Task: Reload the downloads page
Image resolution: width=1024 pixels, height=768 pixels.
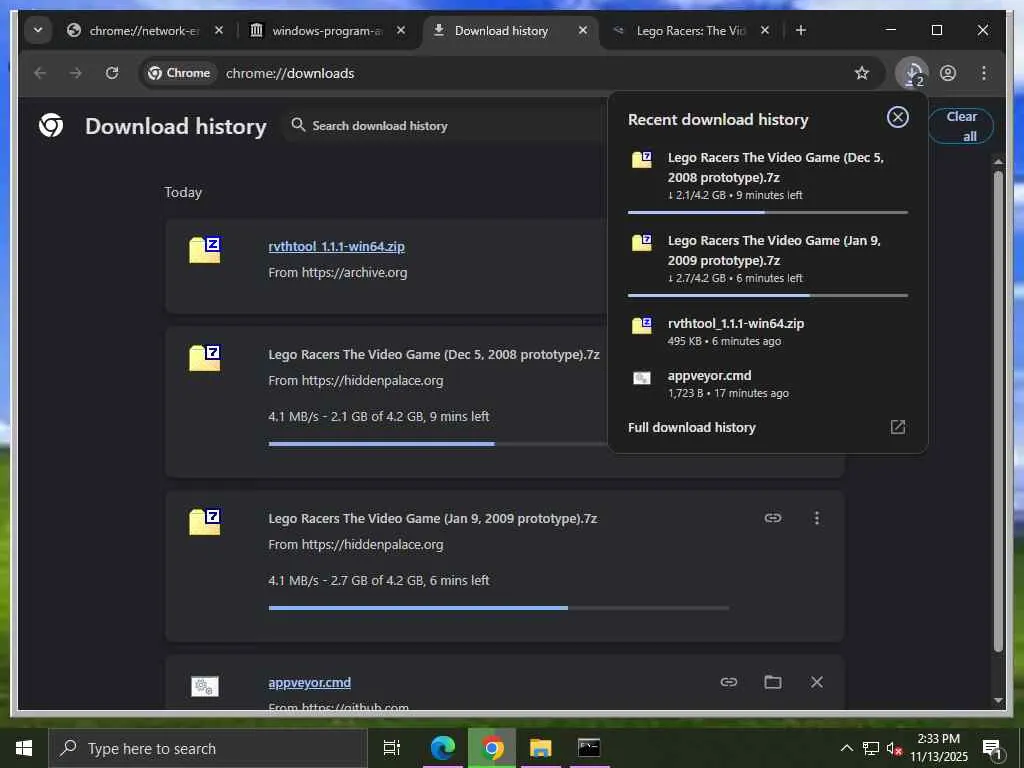Action: (x=112, y=73)
